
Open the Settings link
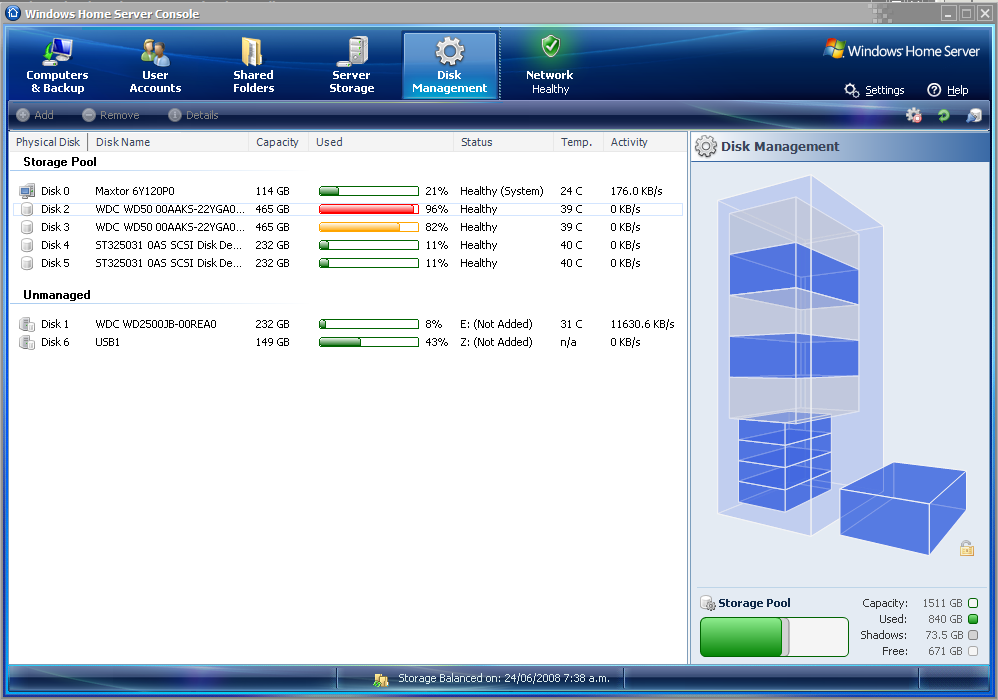pos(875,90)
